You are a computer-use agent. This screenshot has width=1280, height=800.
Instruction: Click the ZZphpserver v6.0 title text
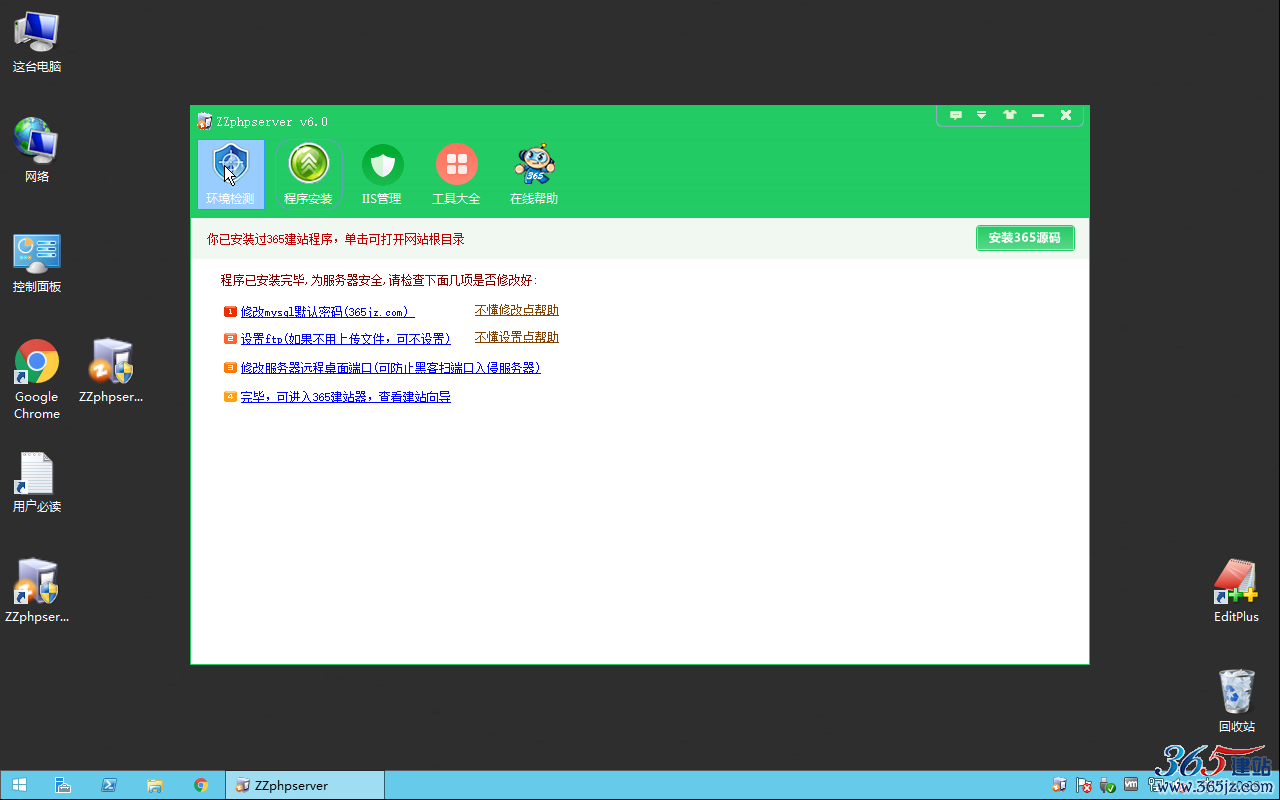(272, 122)
